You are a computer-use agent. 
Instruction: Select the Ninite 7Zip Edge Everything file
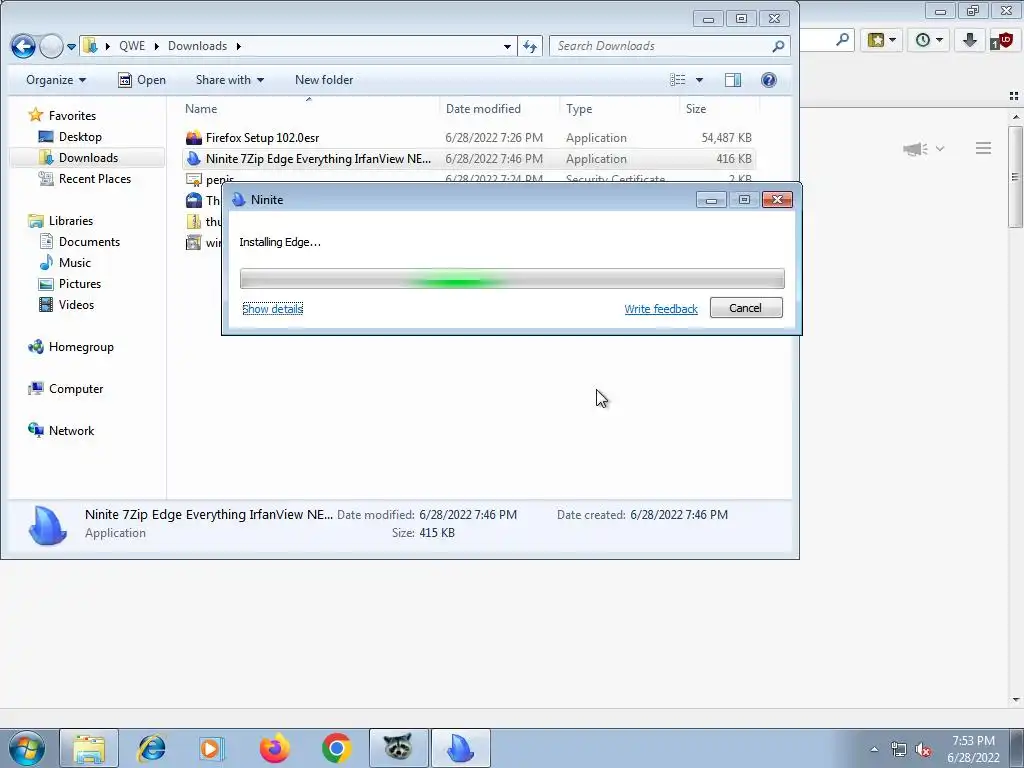(469, 159)
